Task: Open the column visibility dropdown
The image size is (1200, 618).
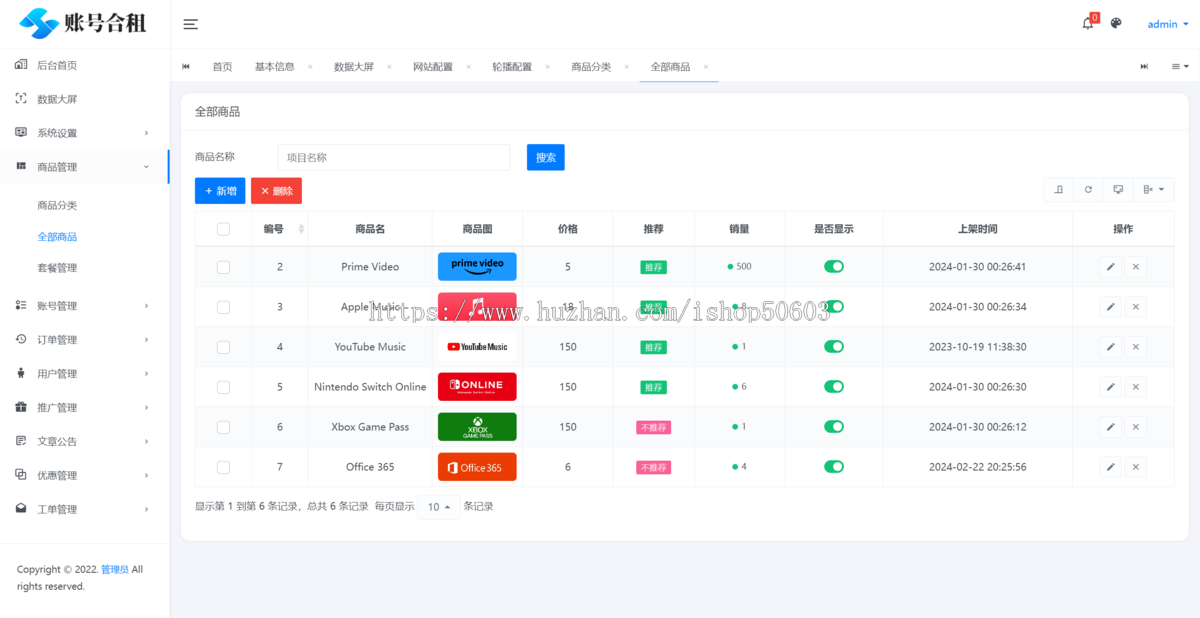Action: 1154,189
